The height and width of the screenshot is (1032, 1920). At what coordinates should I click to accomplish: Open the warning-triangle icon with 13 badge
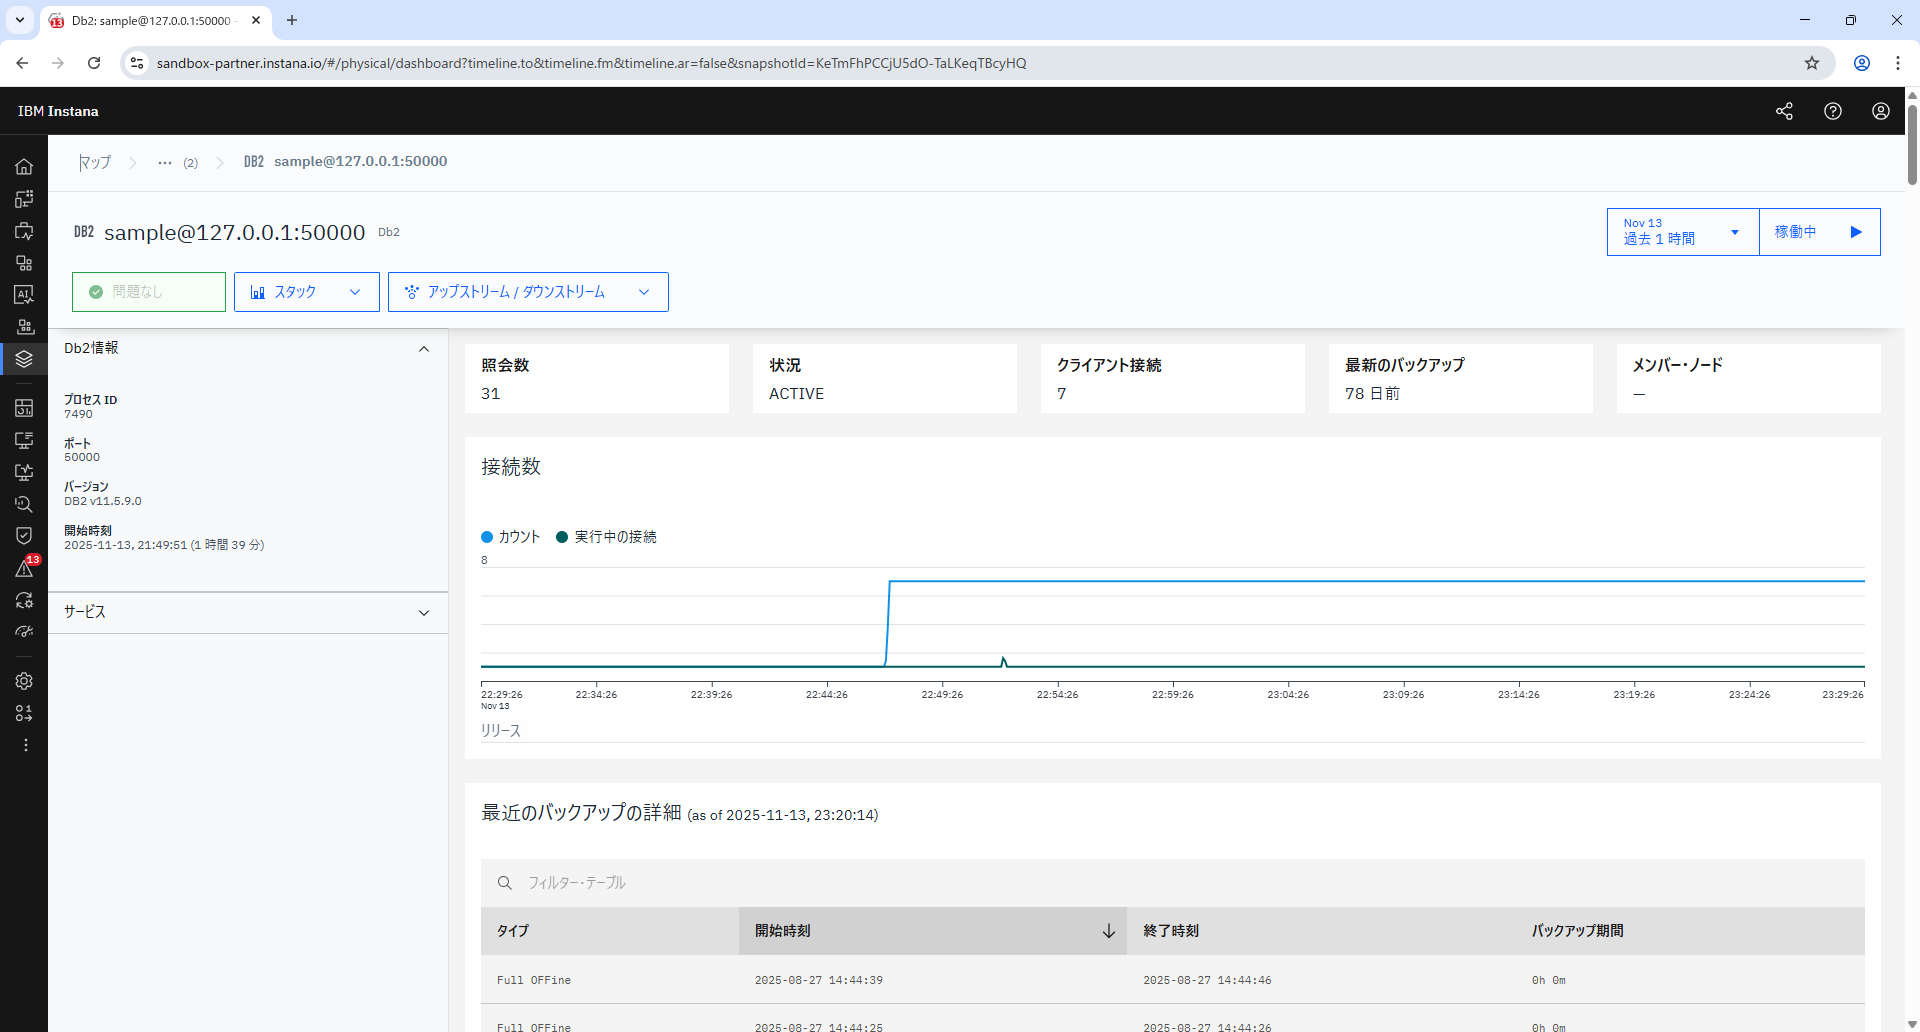[25, 568]
